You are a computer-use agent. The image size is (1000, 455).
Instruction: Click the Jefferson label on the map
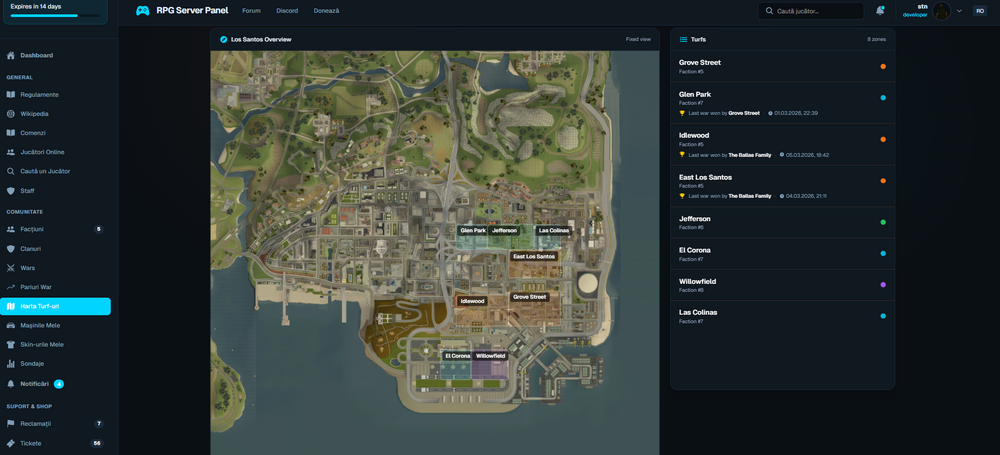click(x=504, y=230)
